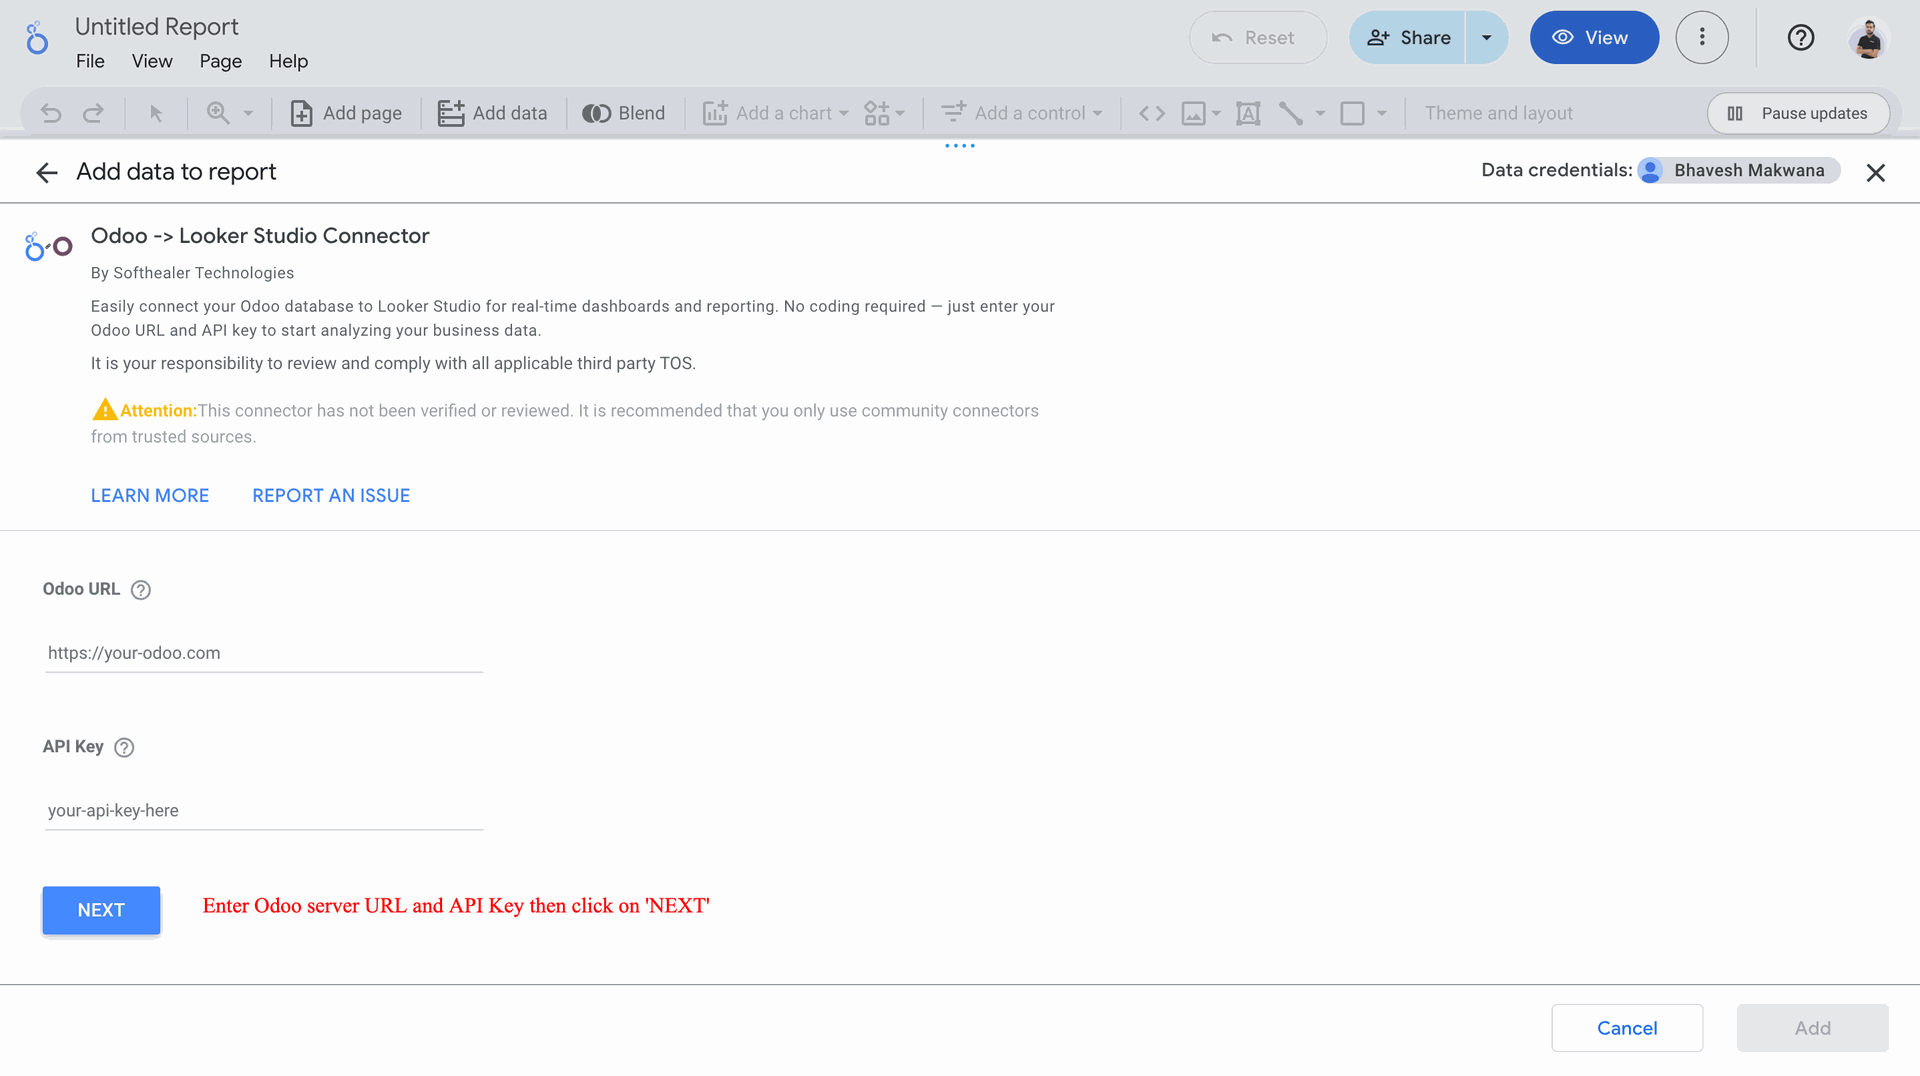The image size is (1920, 1076).
Task: Click the blue NEXT button
Action: tap(101, 910)
